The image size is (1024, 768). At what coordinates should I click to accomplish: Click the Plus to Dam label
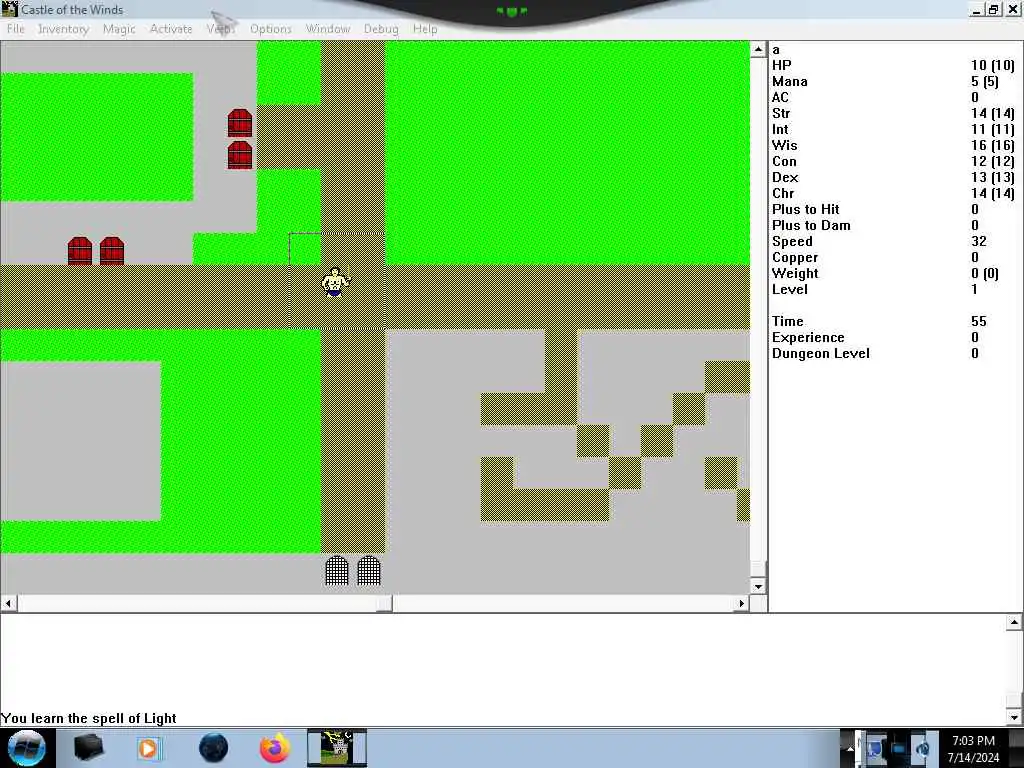[811, 225]
